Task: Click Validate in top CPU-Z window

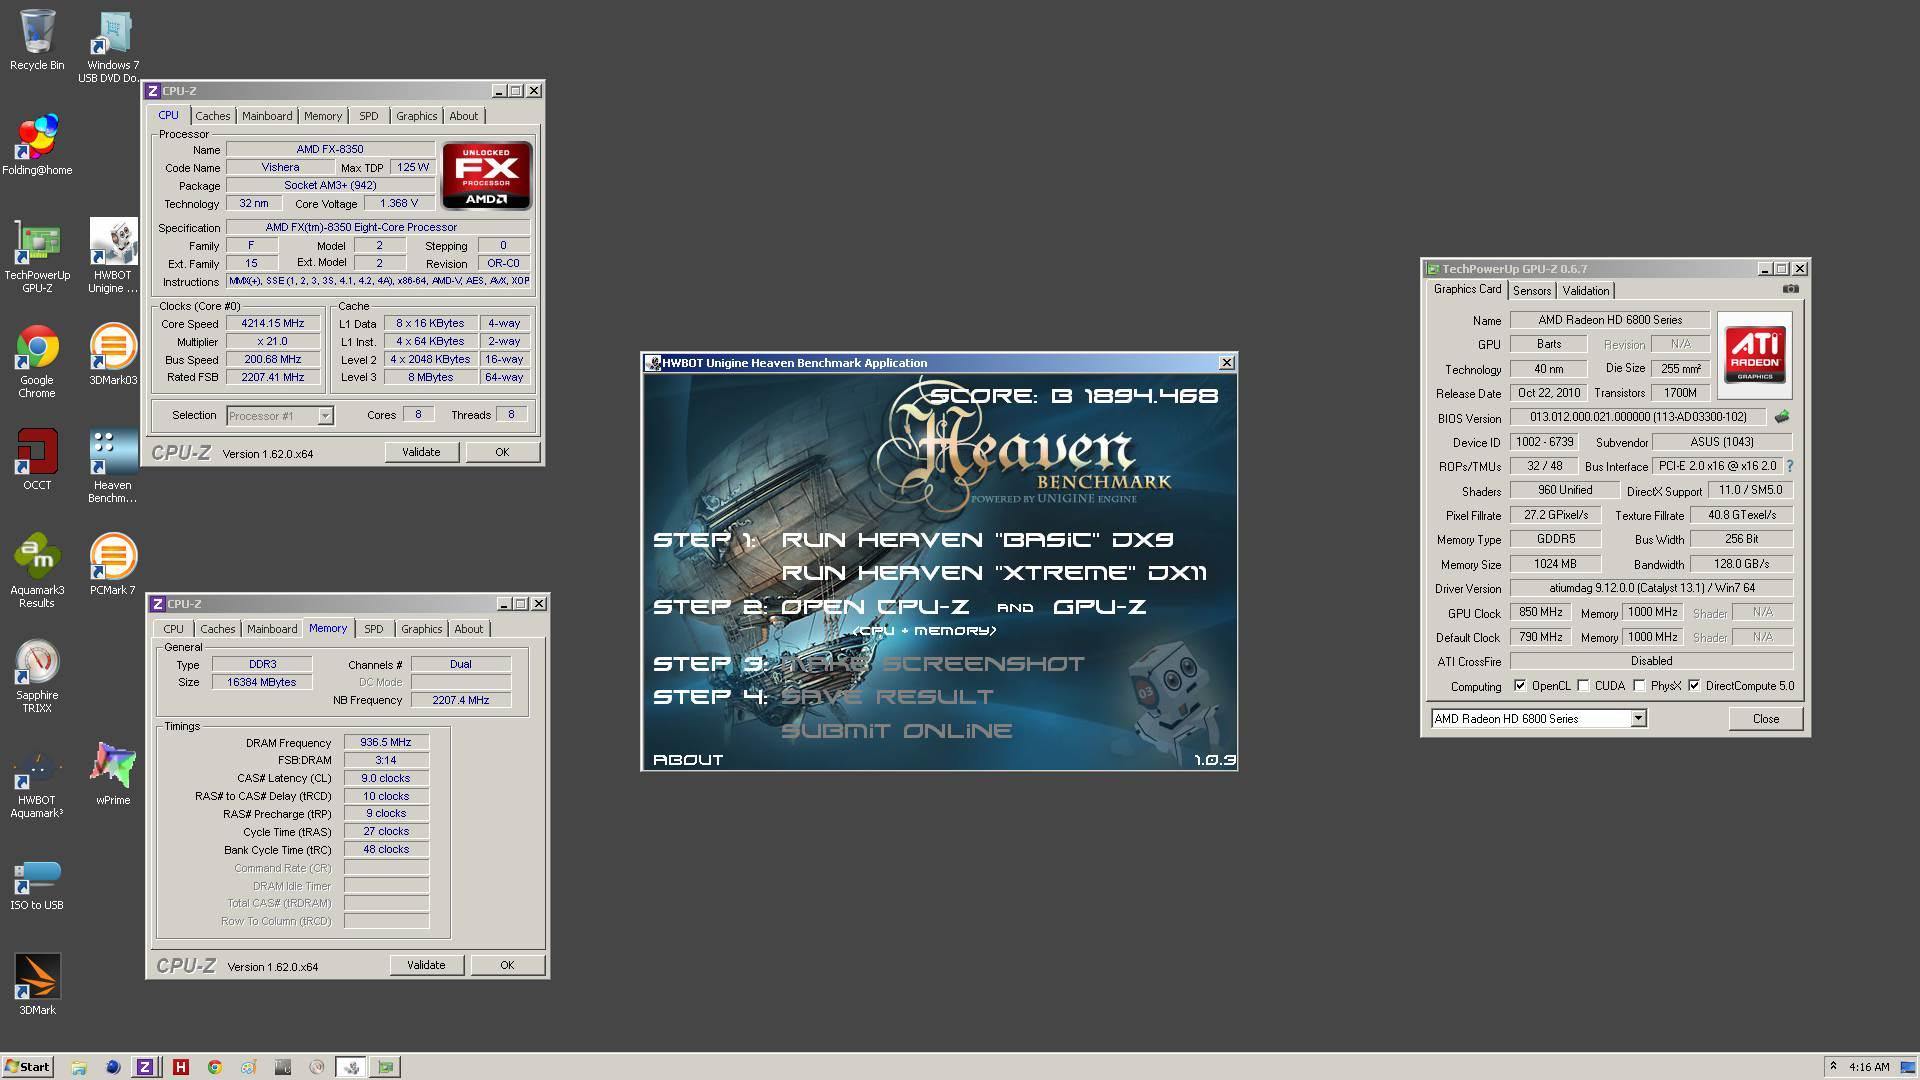Action: 421,452
